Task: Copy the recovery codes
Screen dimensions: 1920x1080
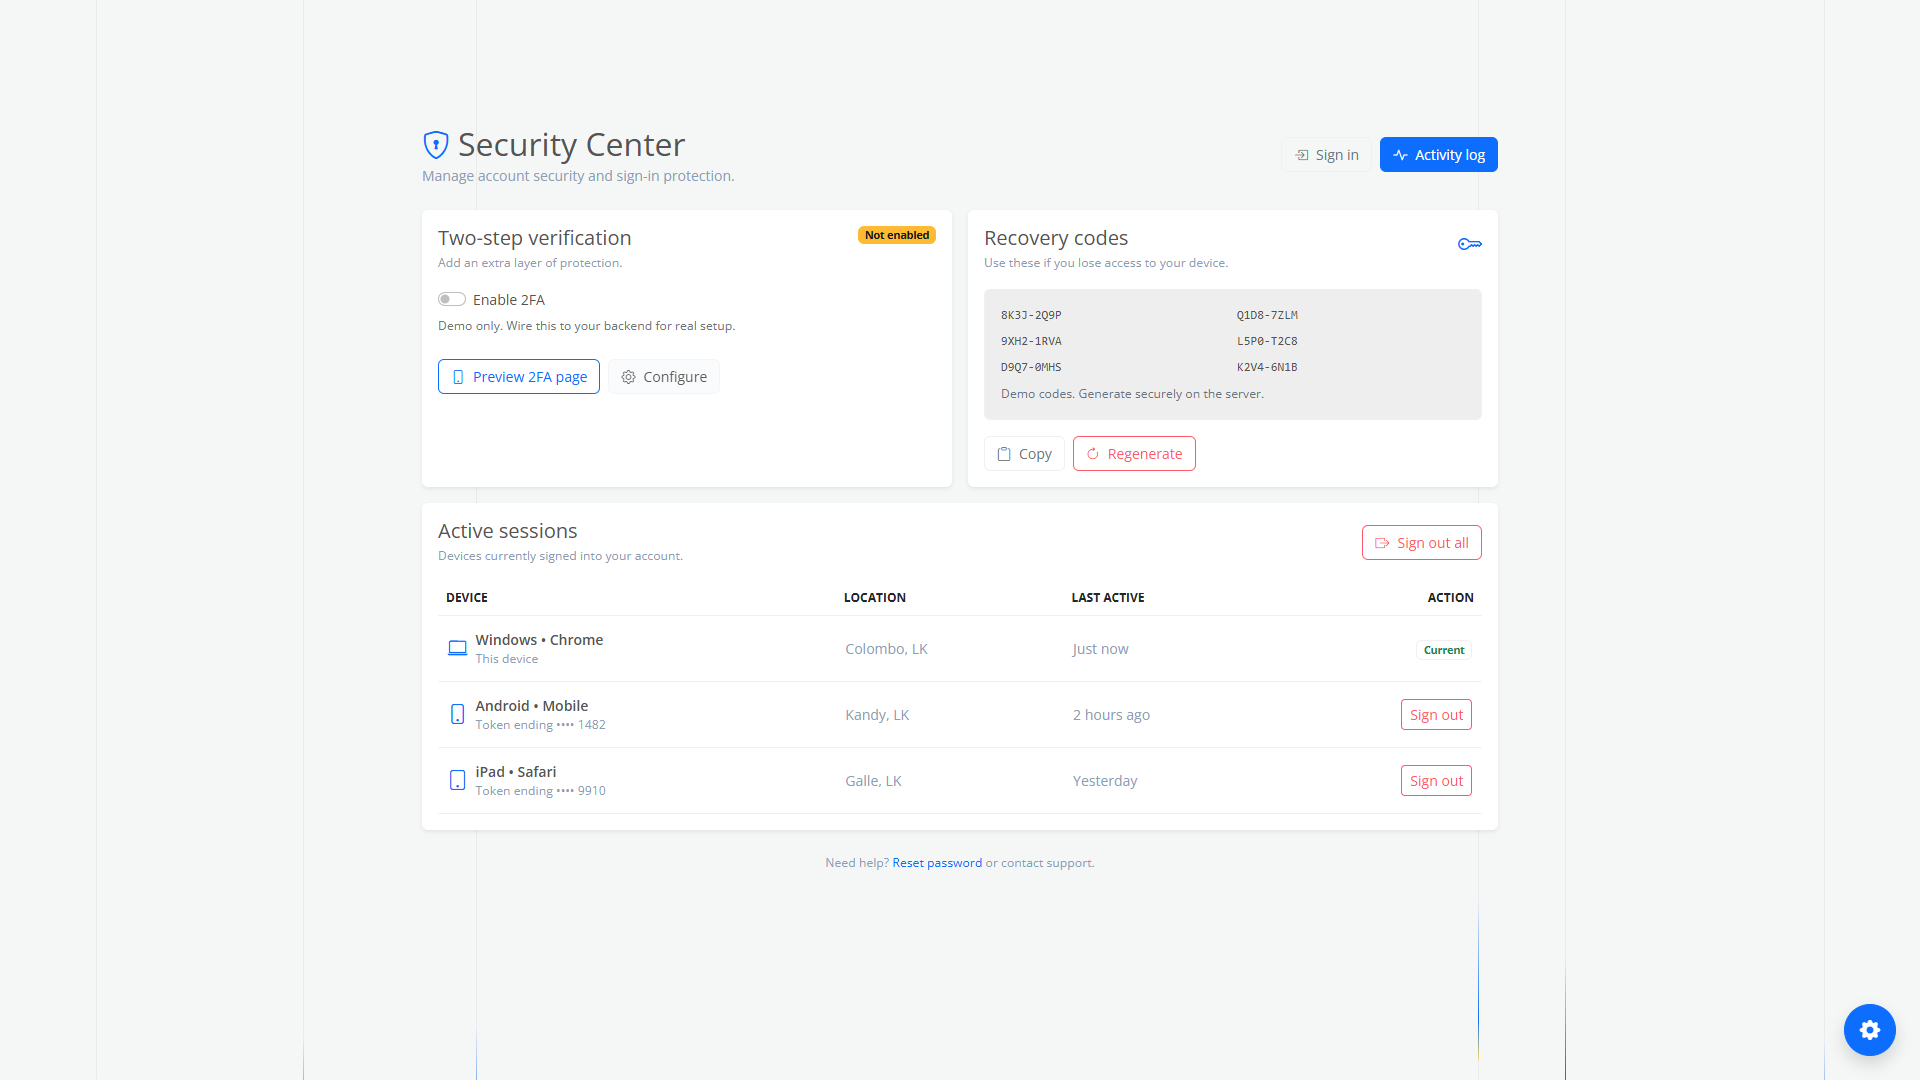Action: 1024,454
